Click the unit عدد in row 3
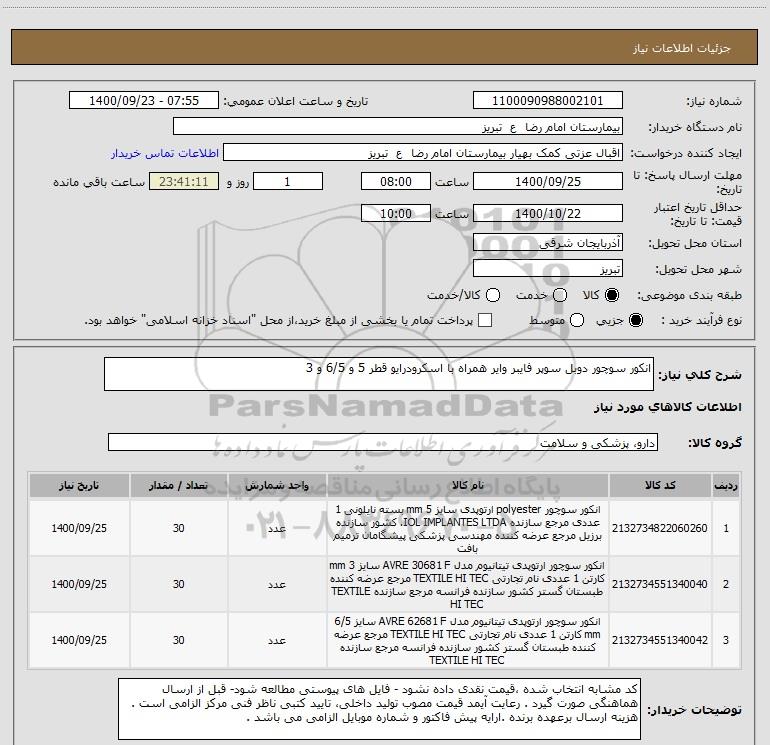 point(277,640)
